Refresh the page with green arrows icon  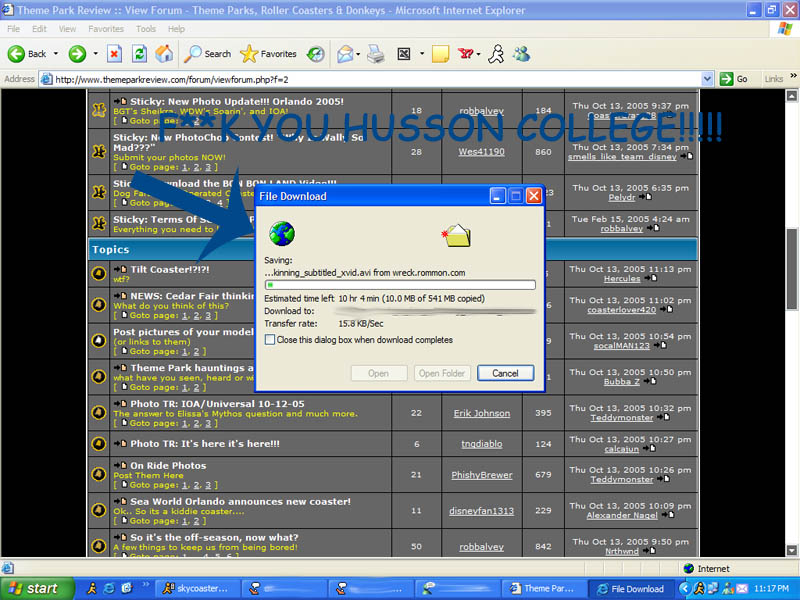point(139,54)
